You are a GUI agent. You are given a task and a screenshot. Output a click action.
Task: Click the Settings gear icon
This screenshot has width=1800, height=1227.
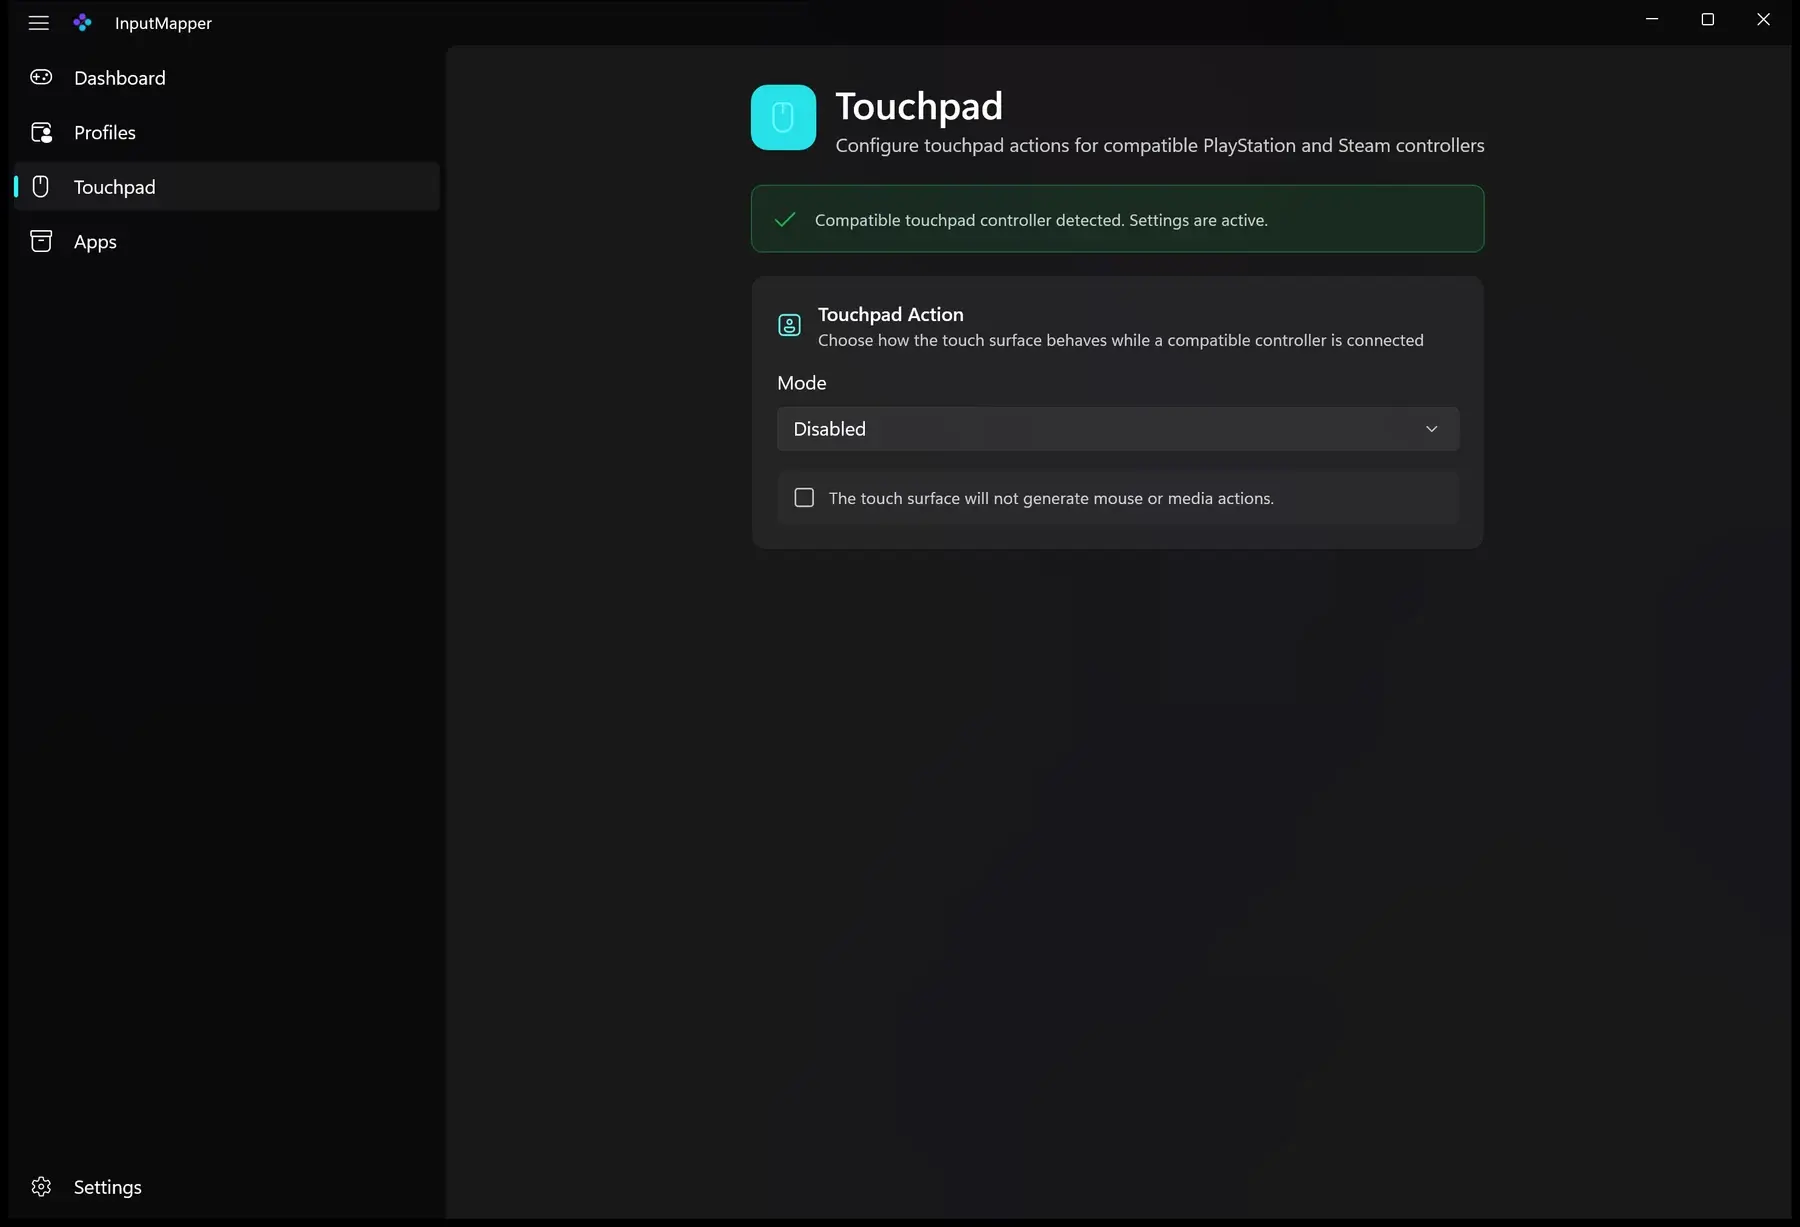click(x=41, y=1186)
